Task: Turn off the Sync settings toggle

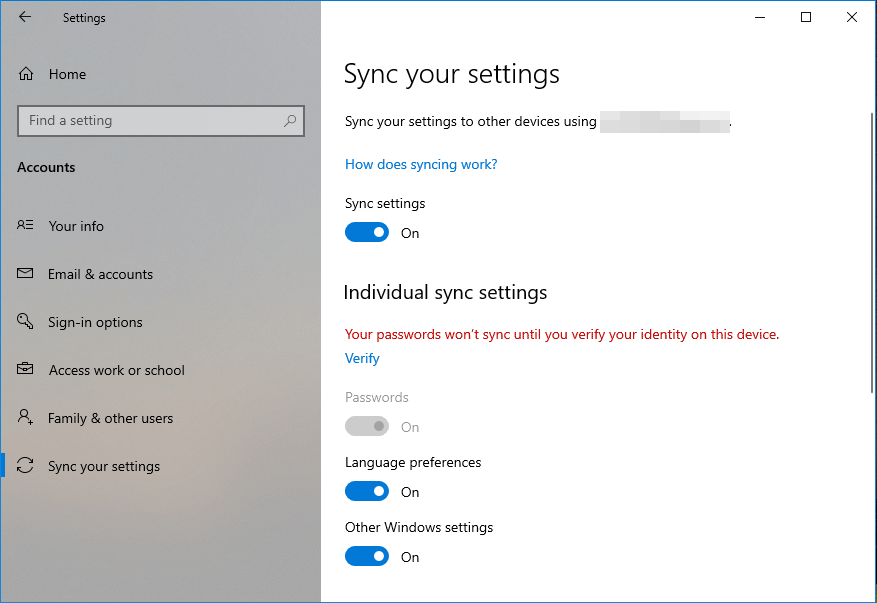Action: coord(367,232)
